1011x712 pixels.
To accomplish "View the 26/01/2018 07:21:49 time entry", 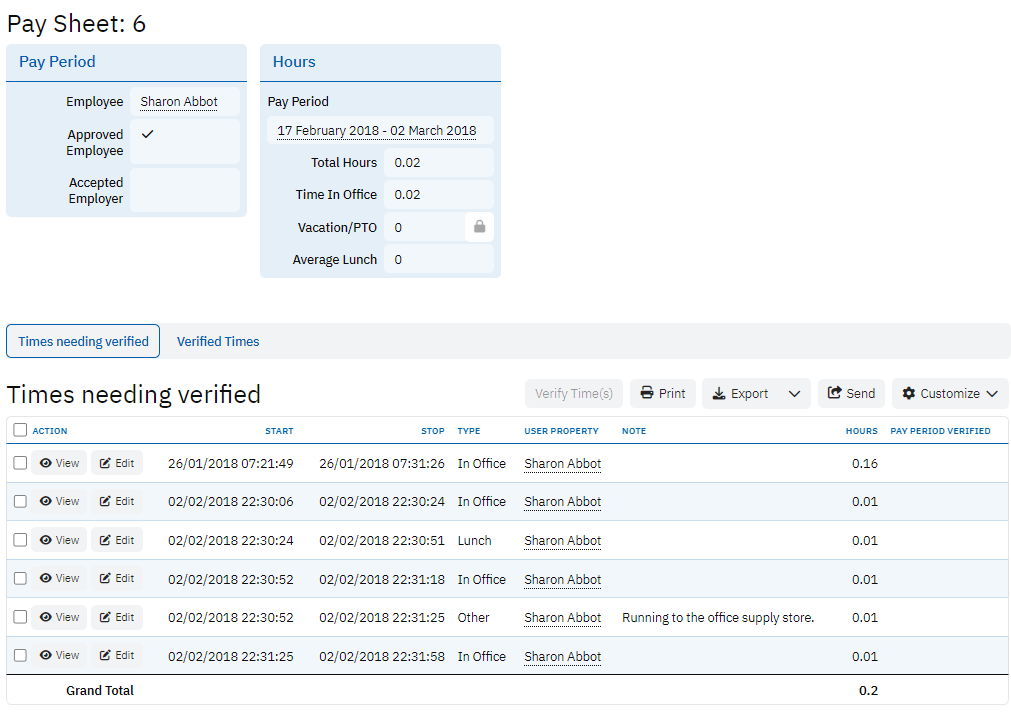I will click(59, 463).
